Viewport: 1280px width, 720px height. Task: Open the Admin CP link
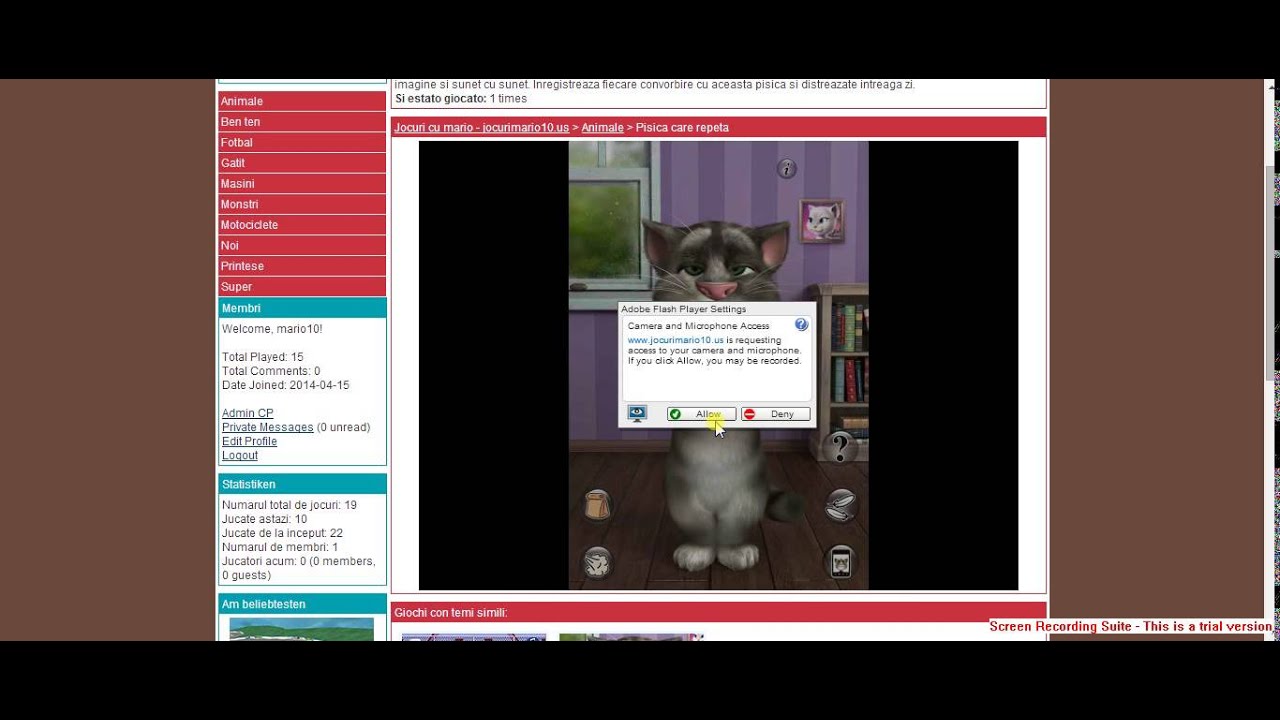(x=247, y=413)
